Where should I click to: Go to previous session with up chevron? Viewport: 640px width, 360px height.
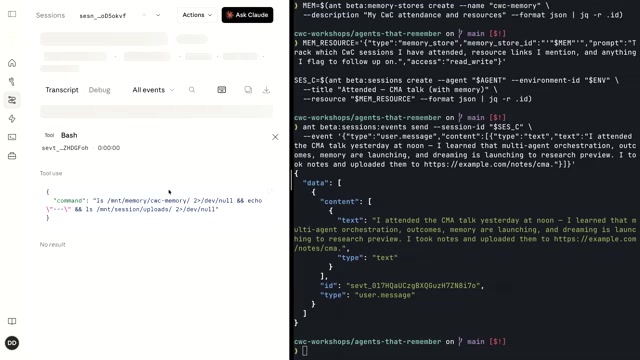pos(144,15)
